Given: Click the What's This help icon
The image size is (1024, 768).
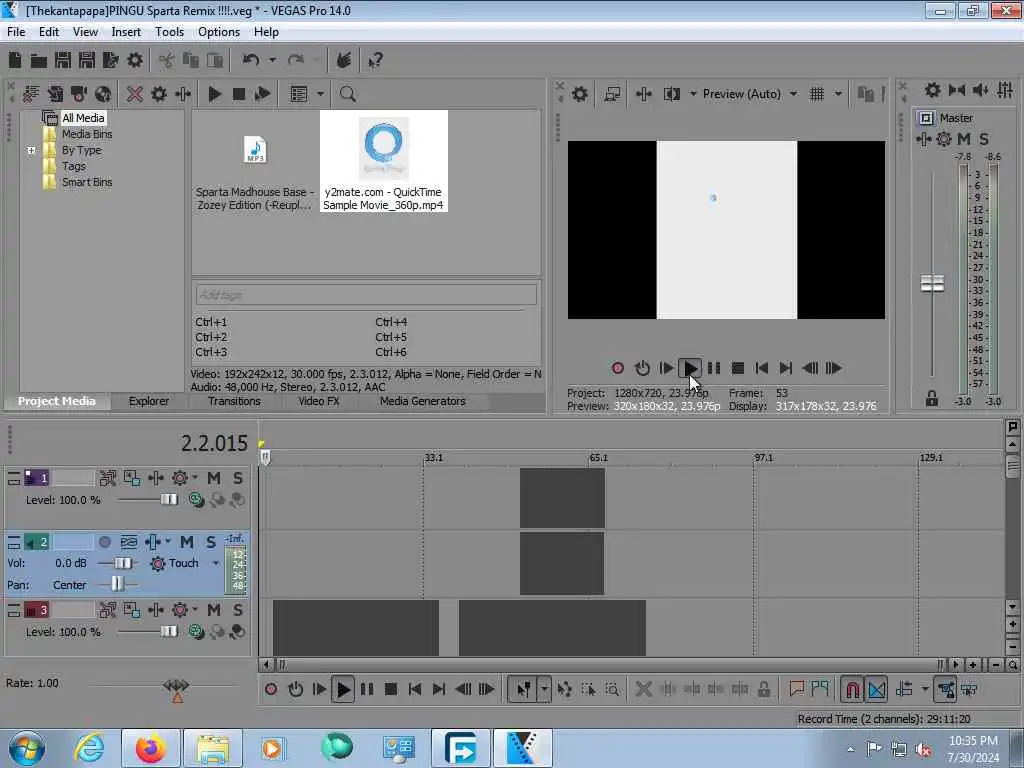Looking at the screenshot, I should click(375, 61).
